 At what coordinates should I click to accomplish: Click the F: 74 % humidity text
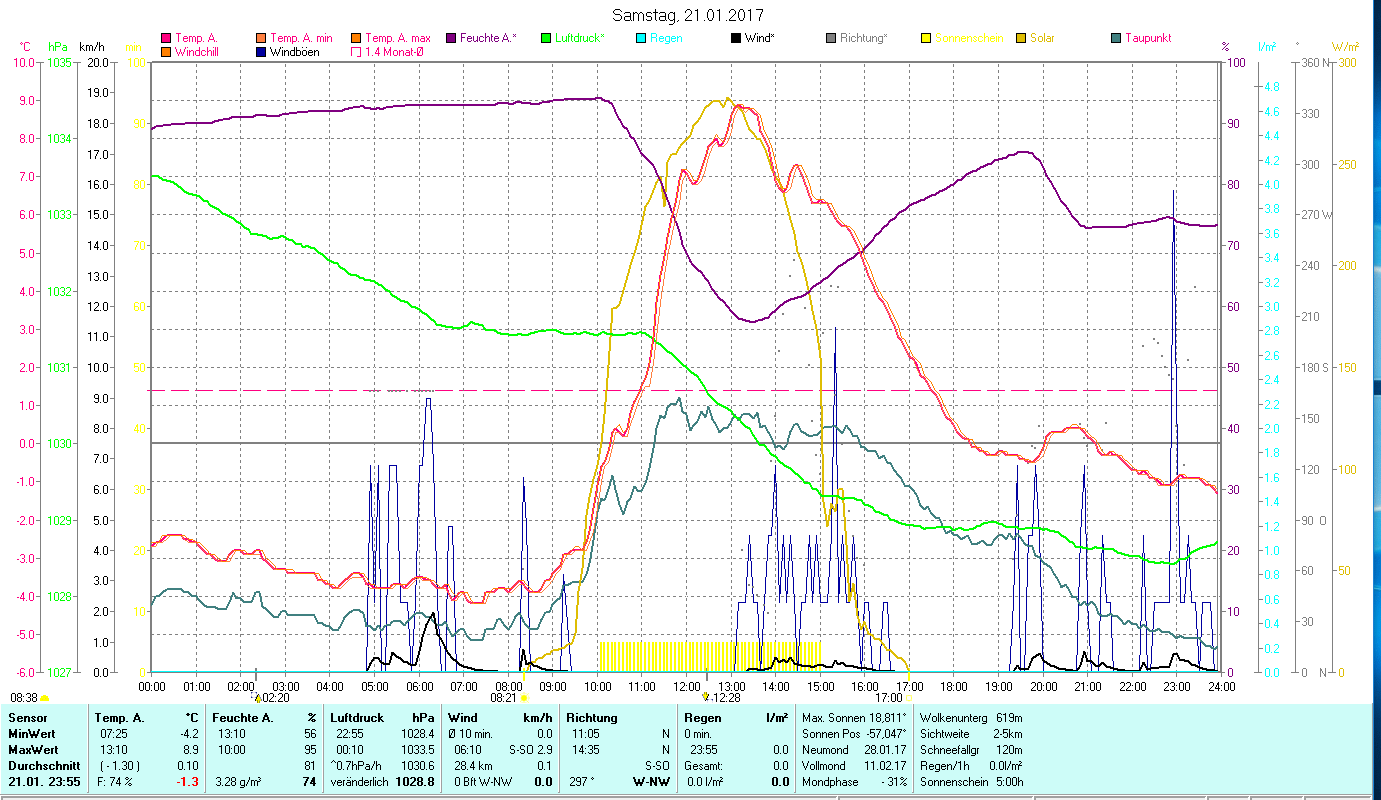click(113, 782)
